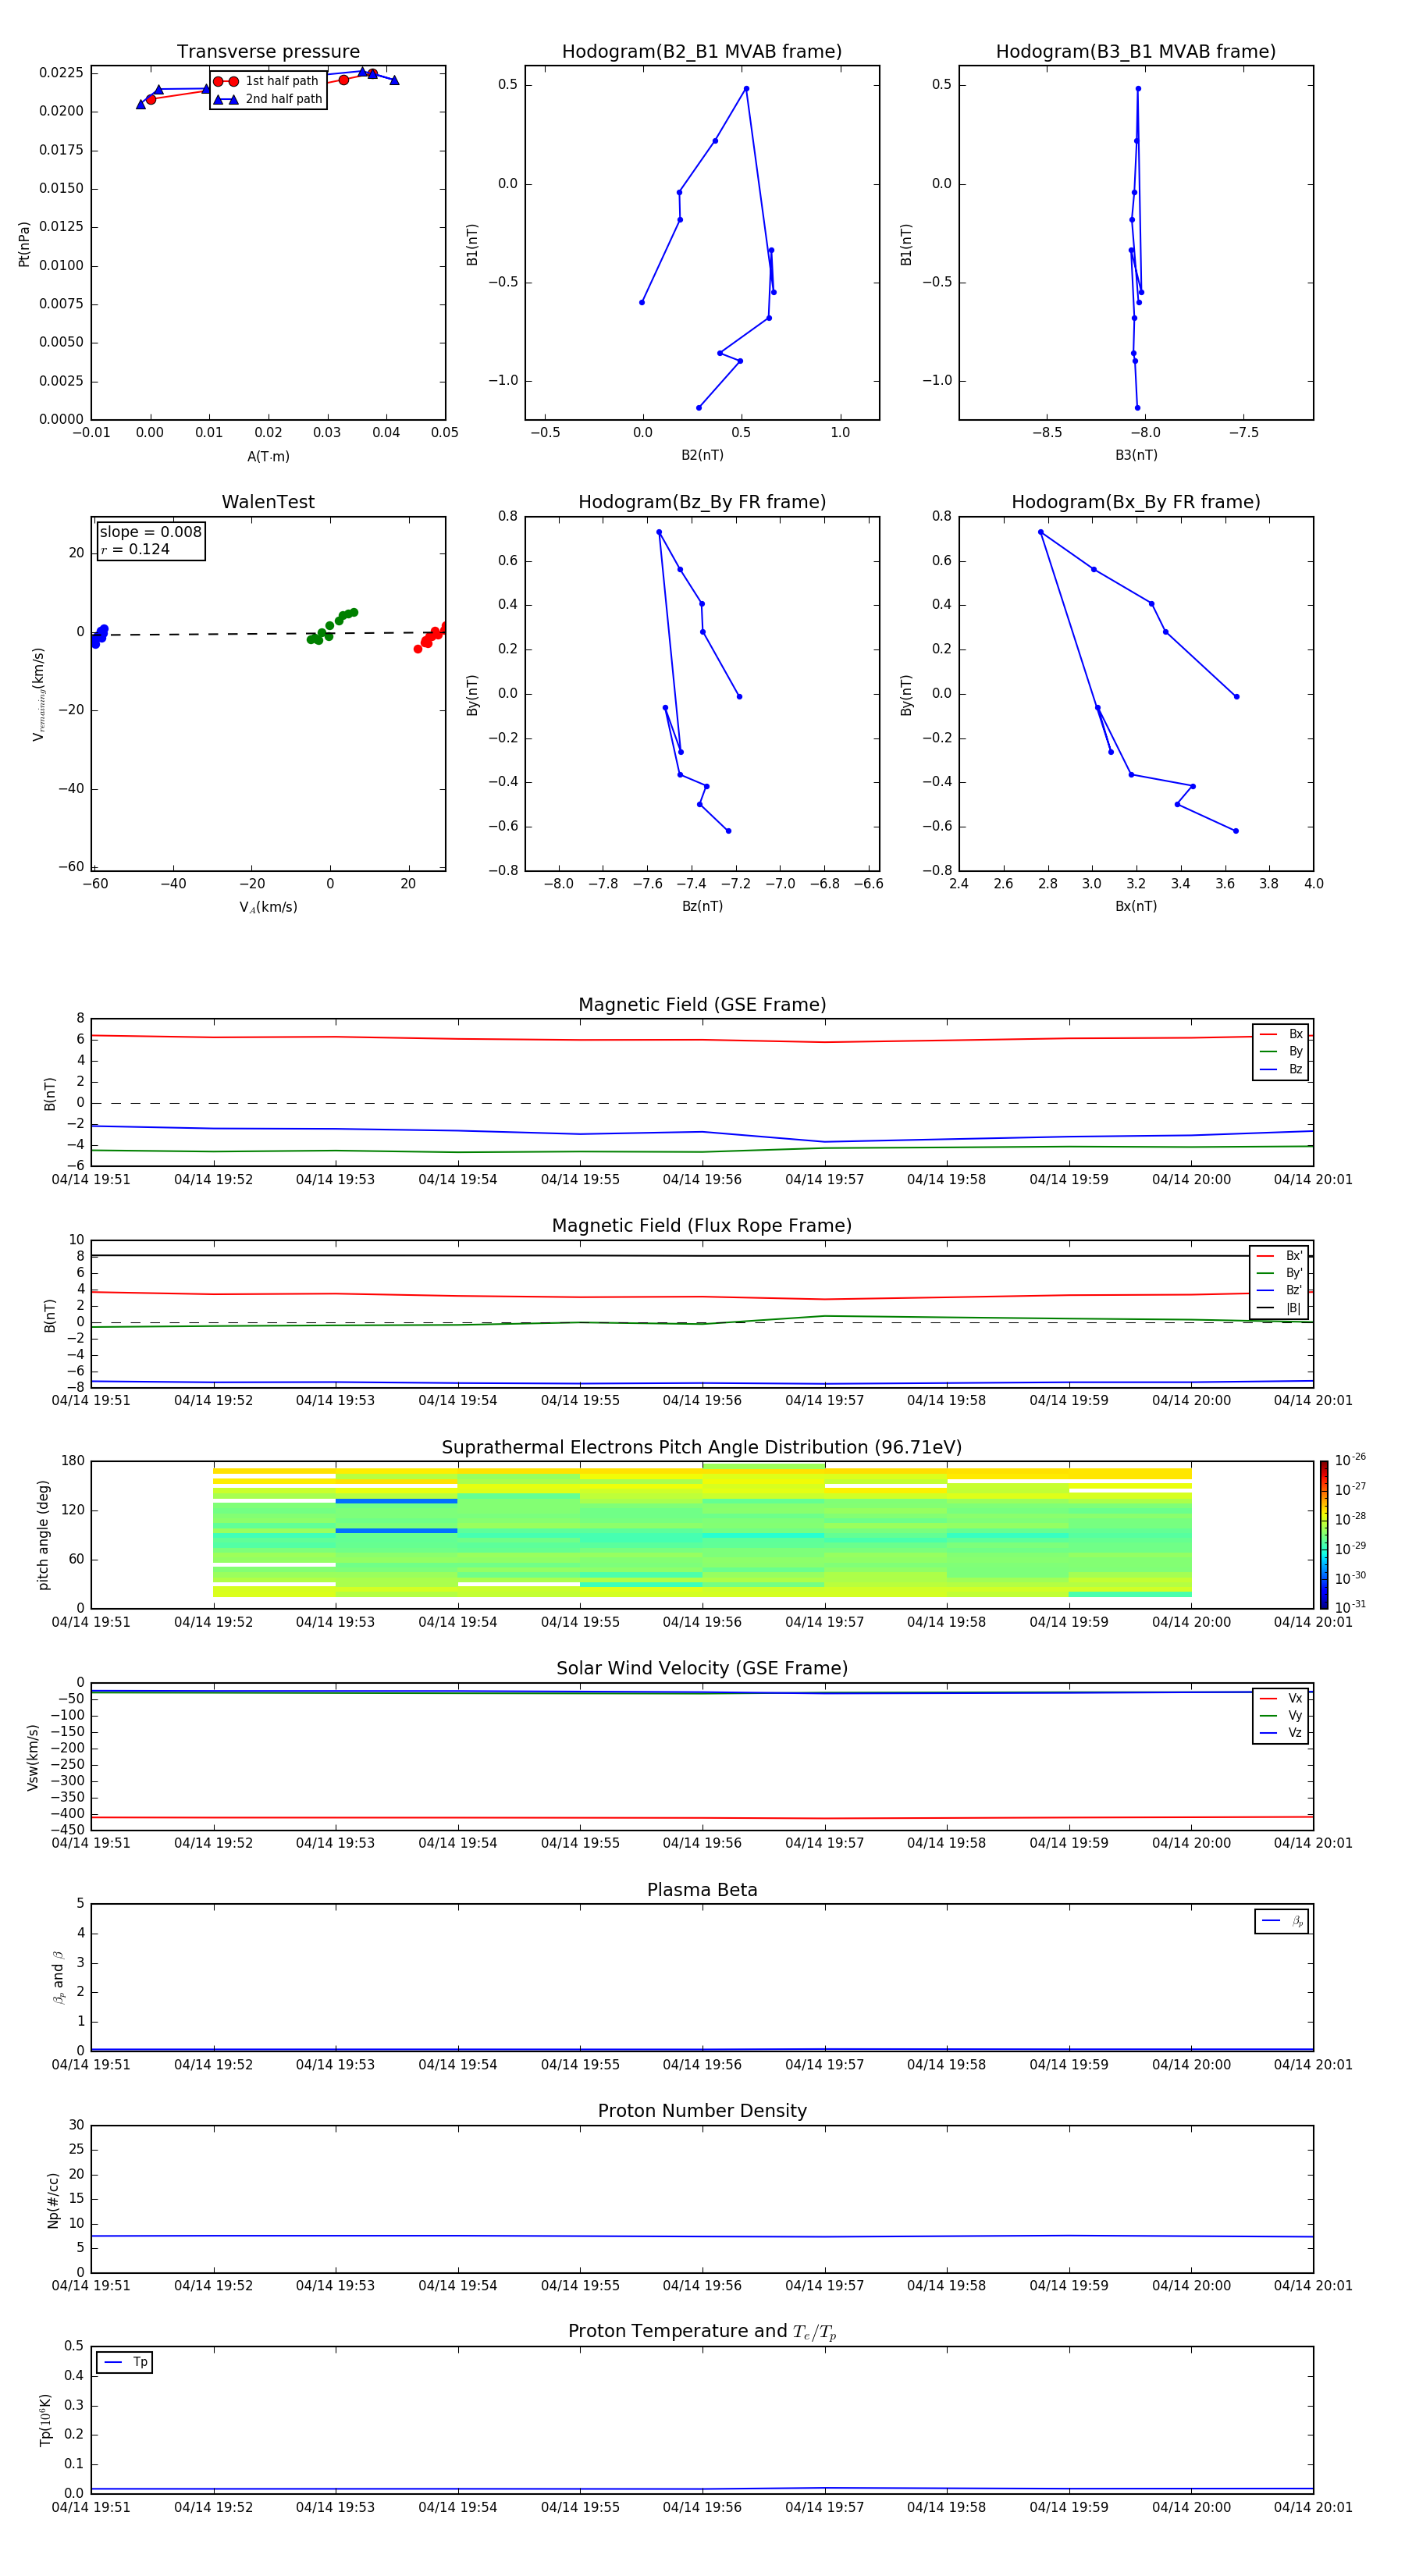Click the "Tp" legend entry in temperature plot
This screenshot has width=1405, height=2576.
coord(126,2362)
